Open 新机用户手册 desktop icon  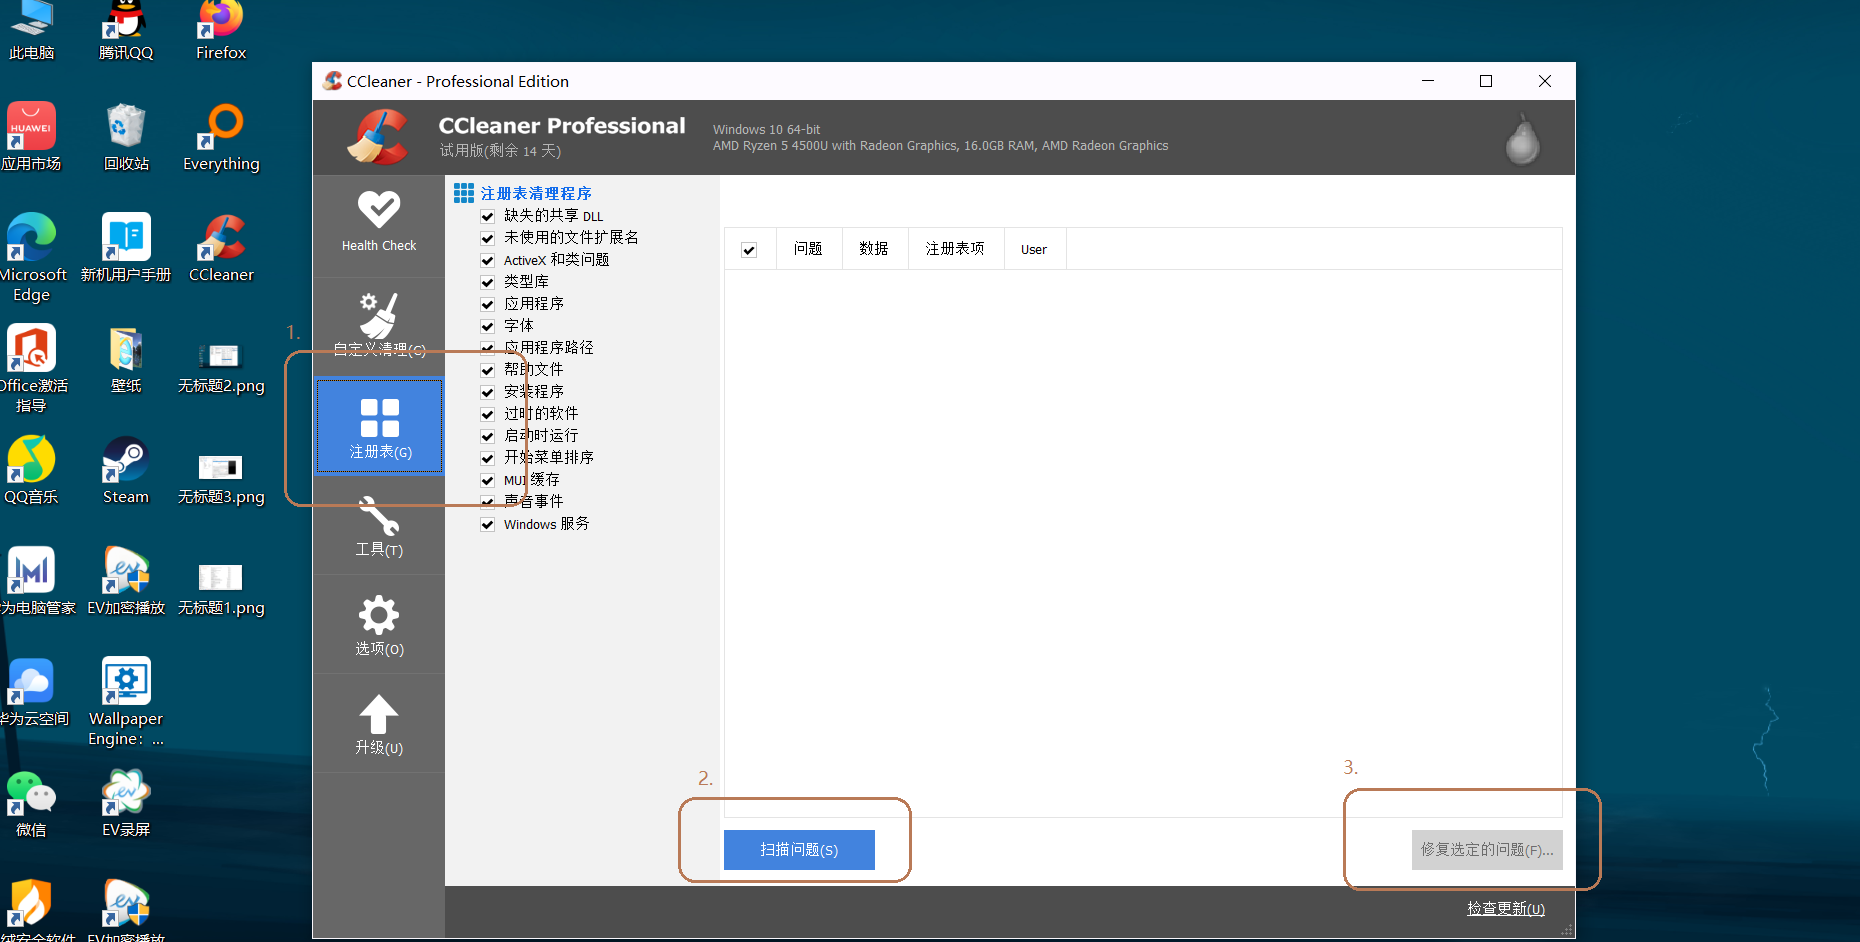[x=126, y=248]
